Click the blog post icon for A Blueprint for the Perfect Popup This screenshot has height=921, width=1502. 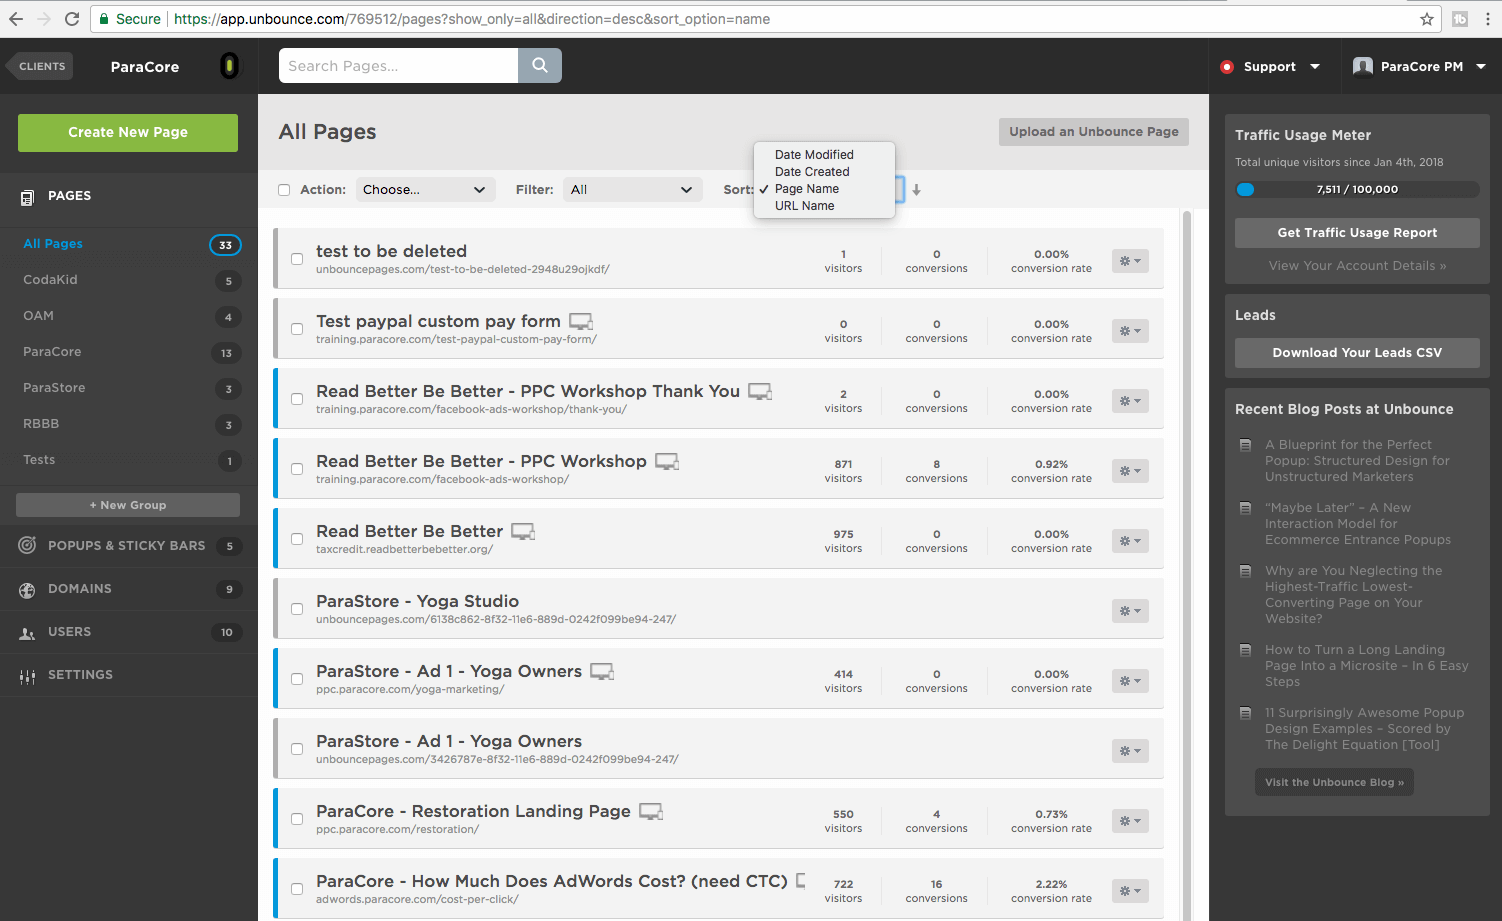tap(1245, 445)
